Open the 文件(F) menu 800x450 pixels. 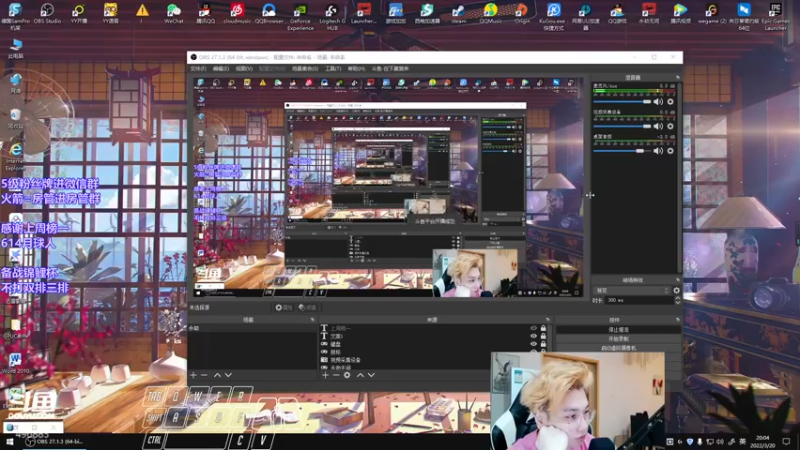tap(198, 68)
